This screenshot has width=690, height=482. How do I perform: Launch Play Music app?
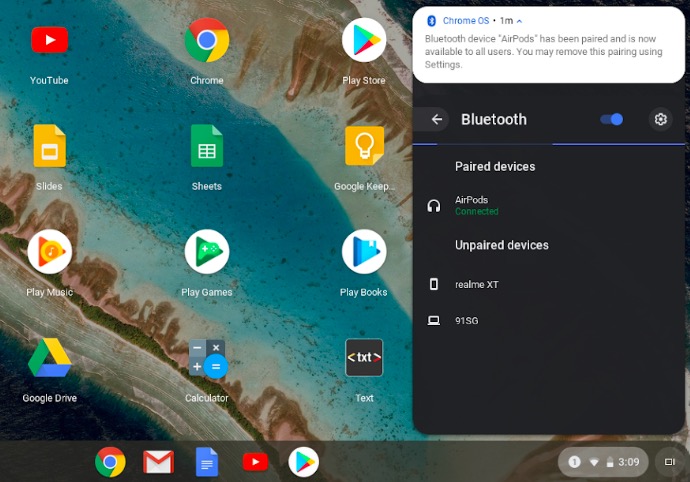(x=49, y=252)
